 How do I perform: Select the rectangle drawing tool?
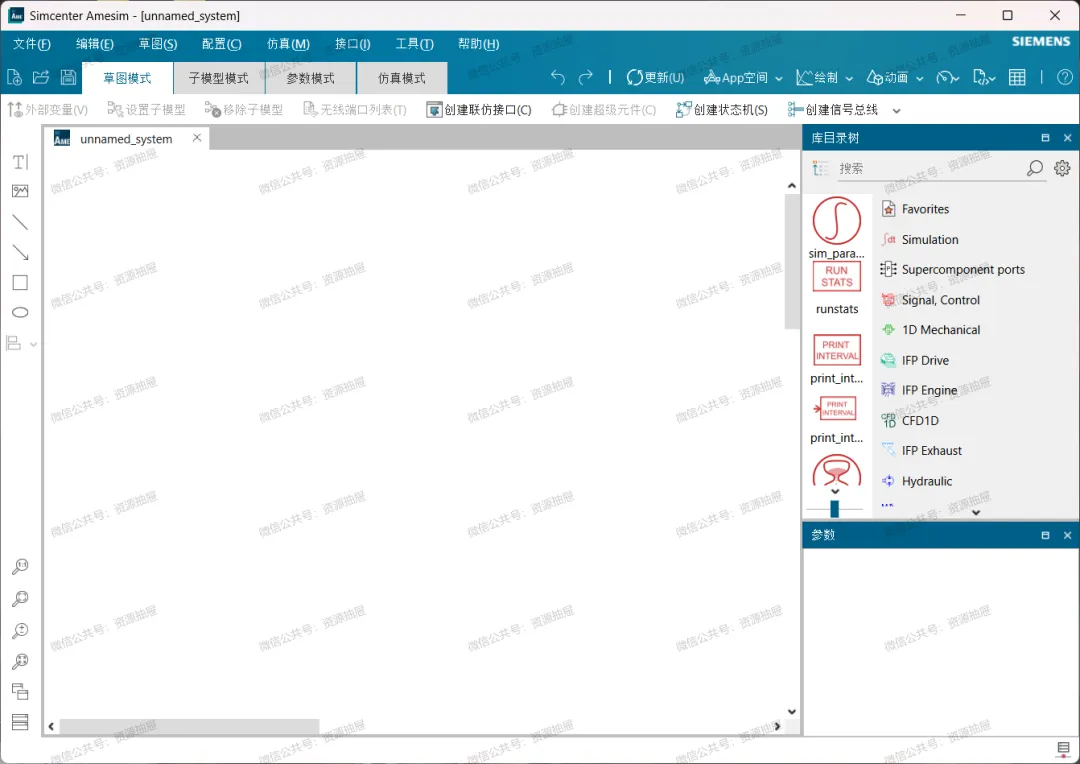coord(21,282)
